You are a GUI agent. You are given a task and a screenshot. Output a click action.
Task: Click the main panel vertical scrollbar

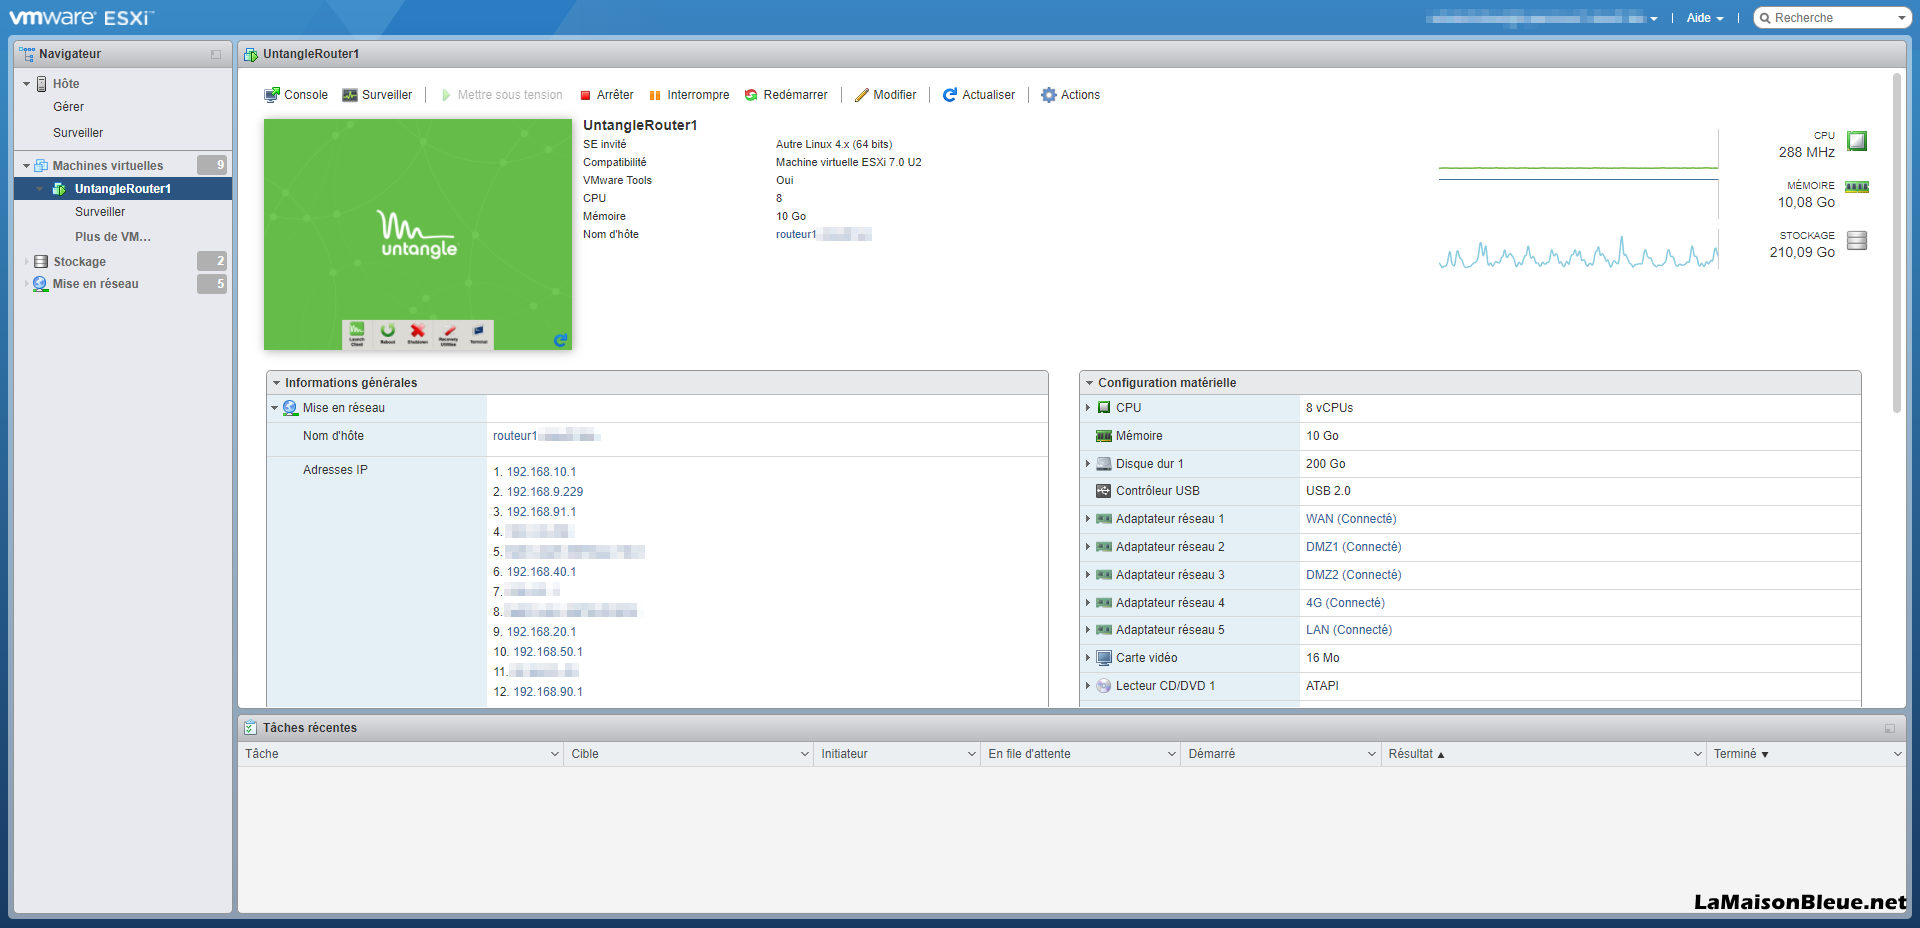(x=1896, y=243)
